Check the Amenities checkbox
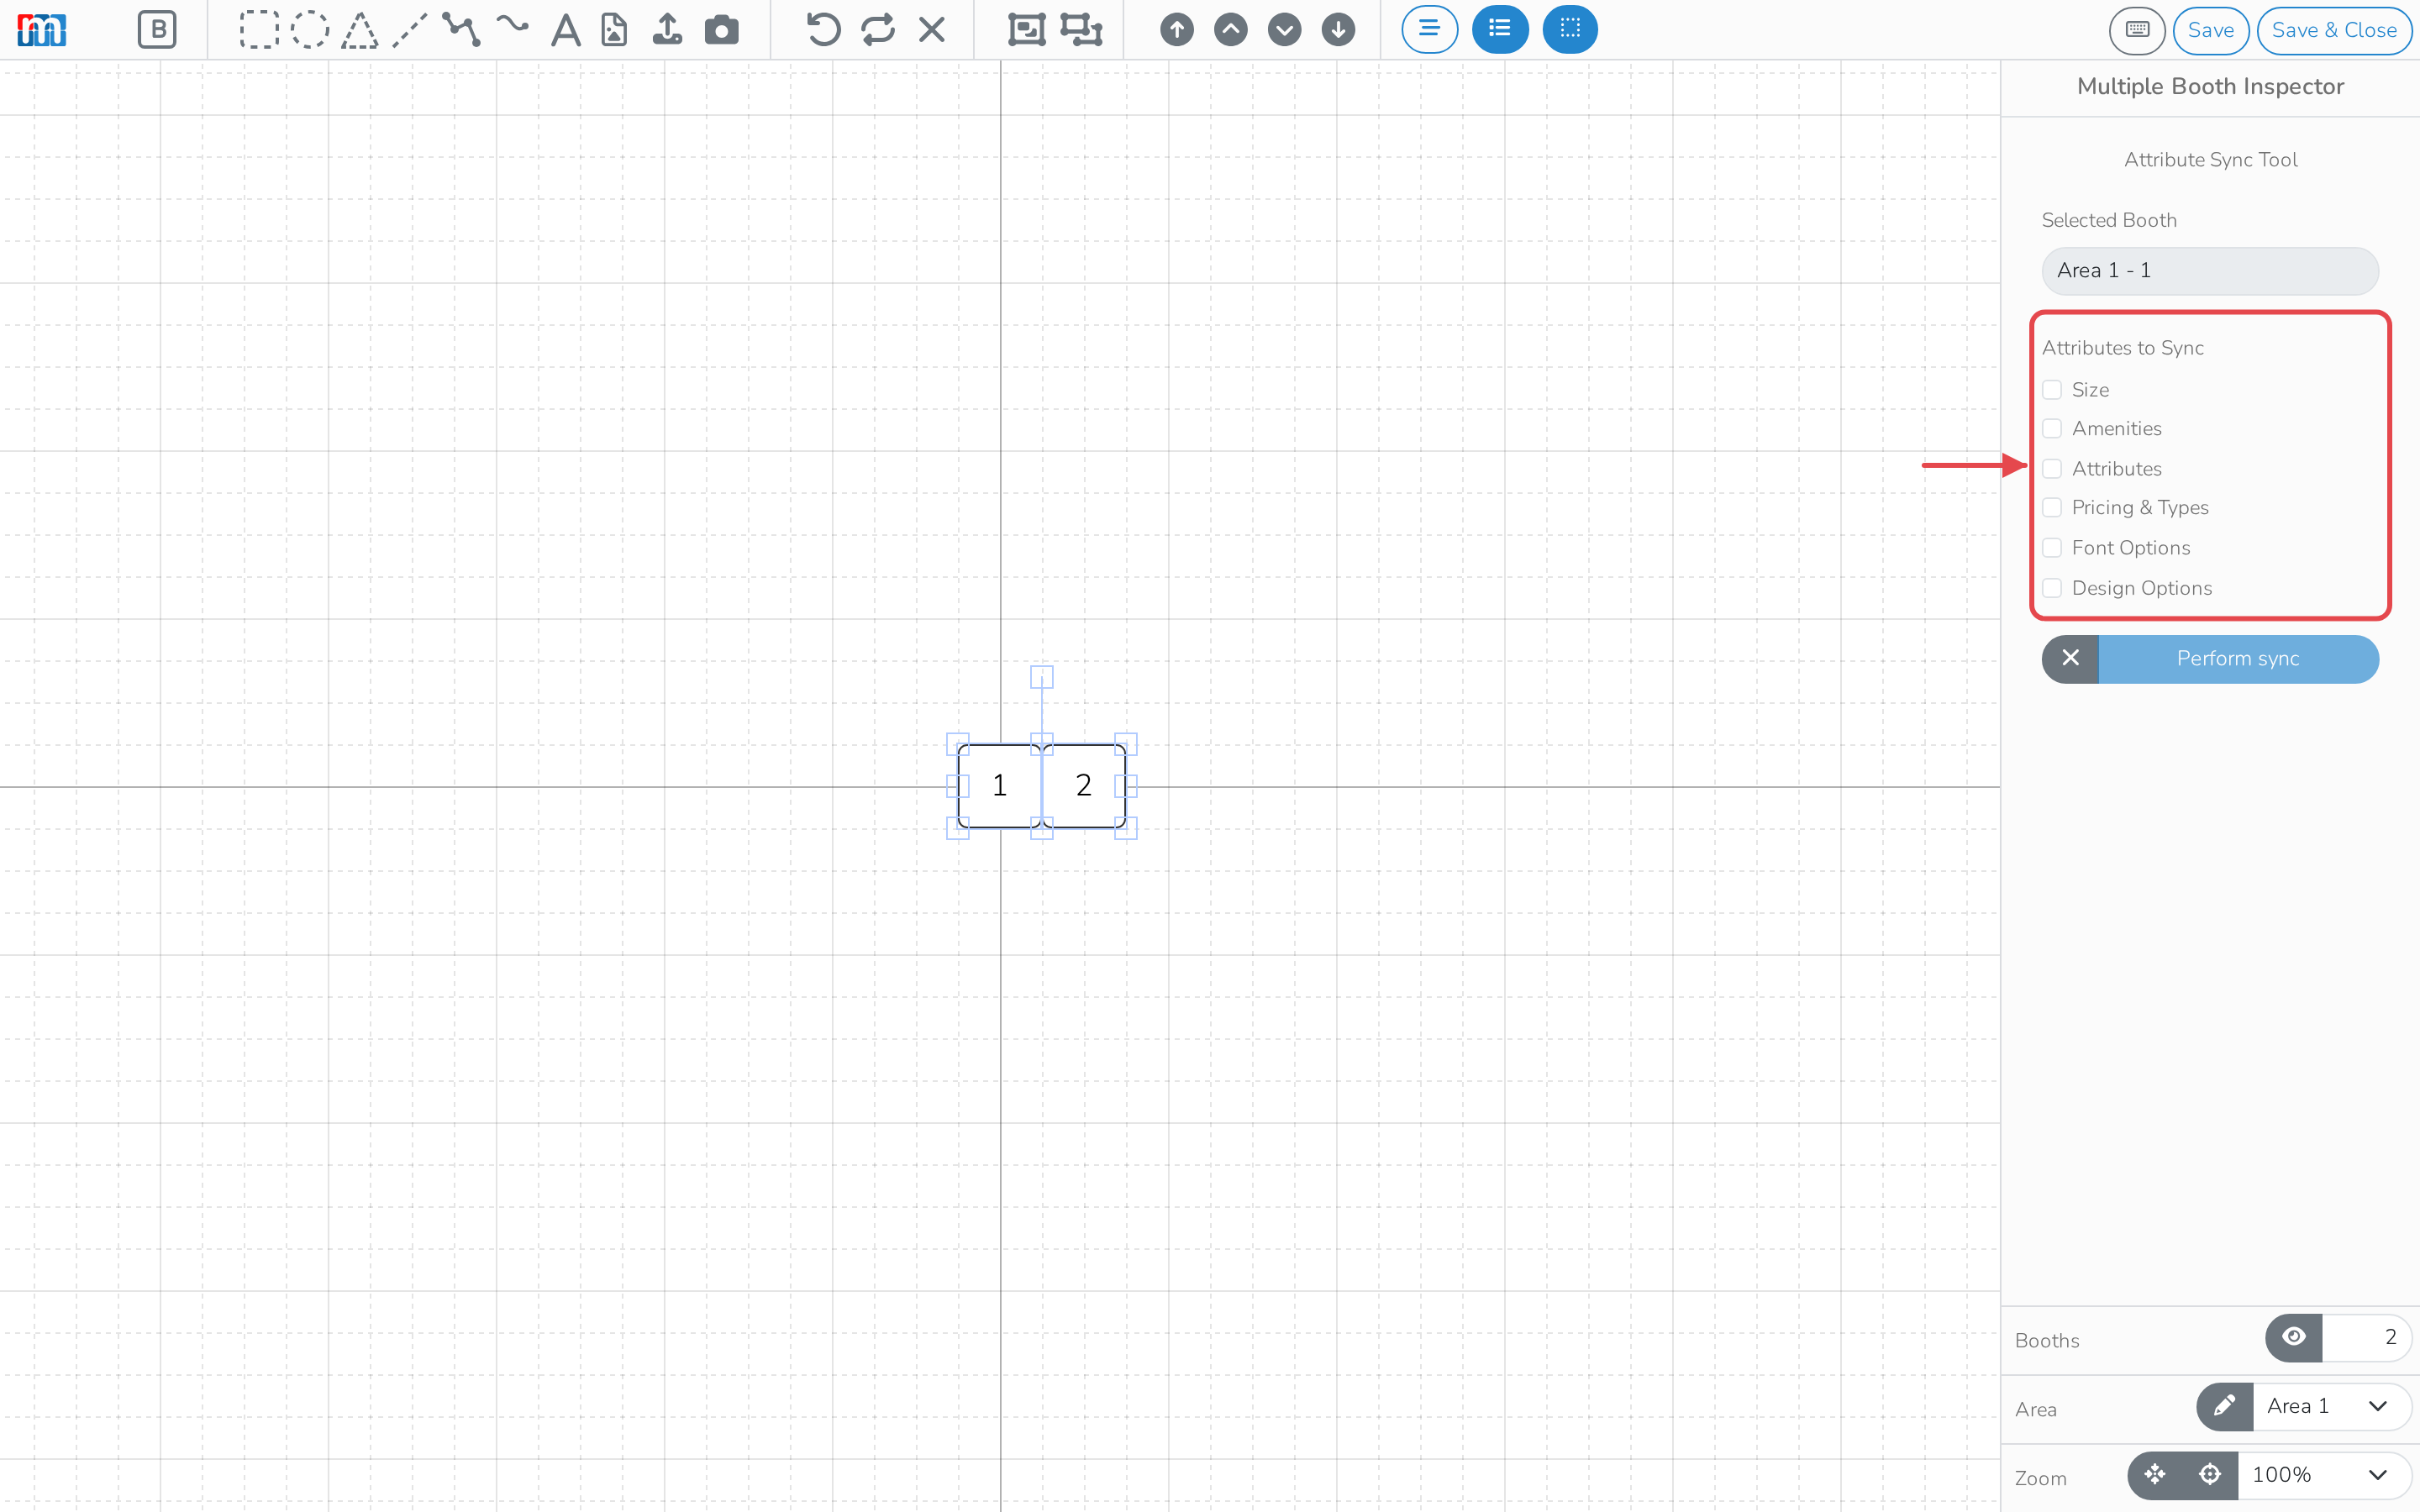This screenshot has width=2420, height=1512. (x=2052, y=429)
